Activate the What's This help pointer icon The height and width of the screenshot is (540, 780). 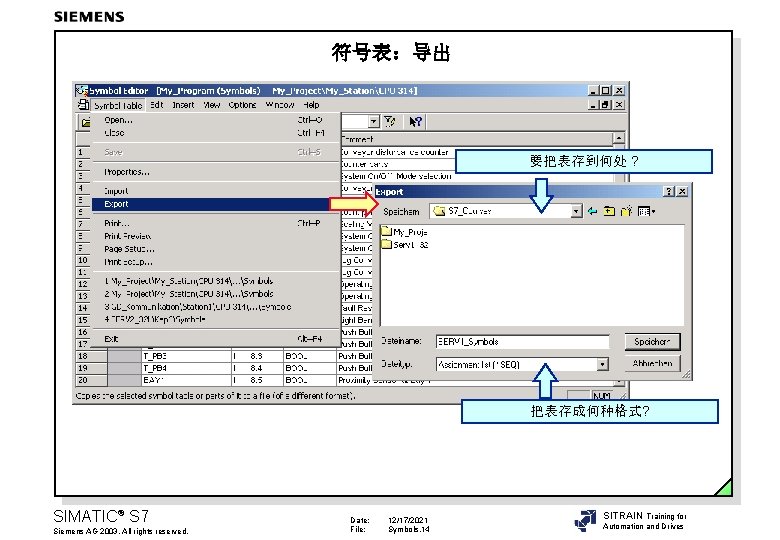[415, 121]
